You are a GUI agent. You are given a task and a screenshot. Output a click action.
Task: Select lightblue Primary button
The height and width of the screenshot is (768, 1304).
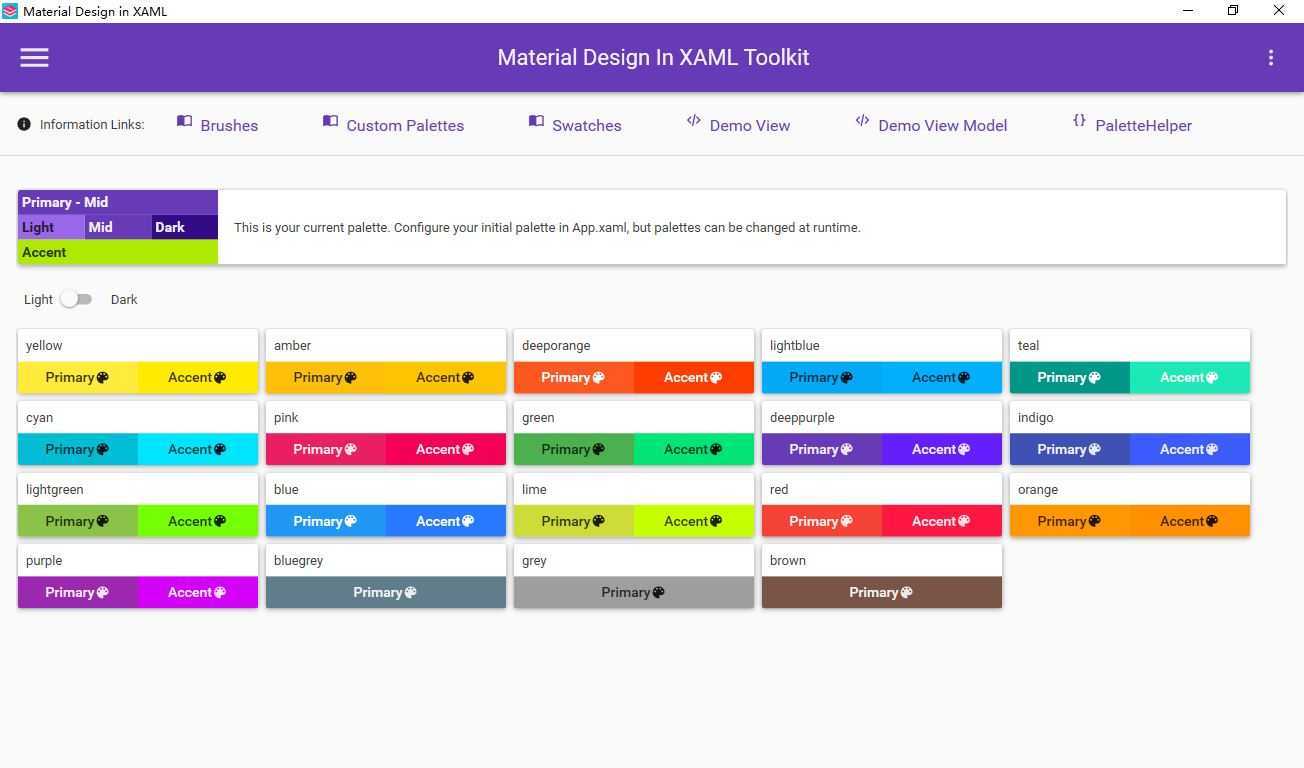point(822,377)
